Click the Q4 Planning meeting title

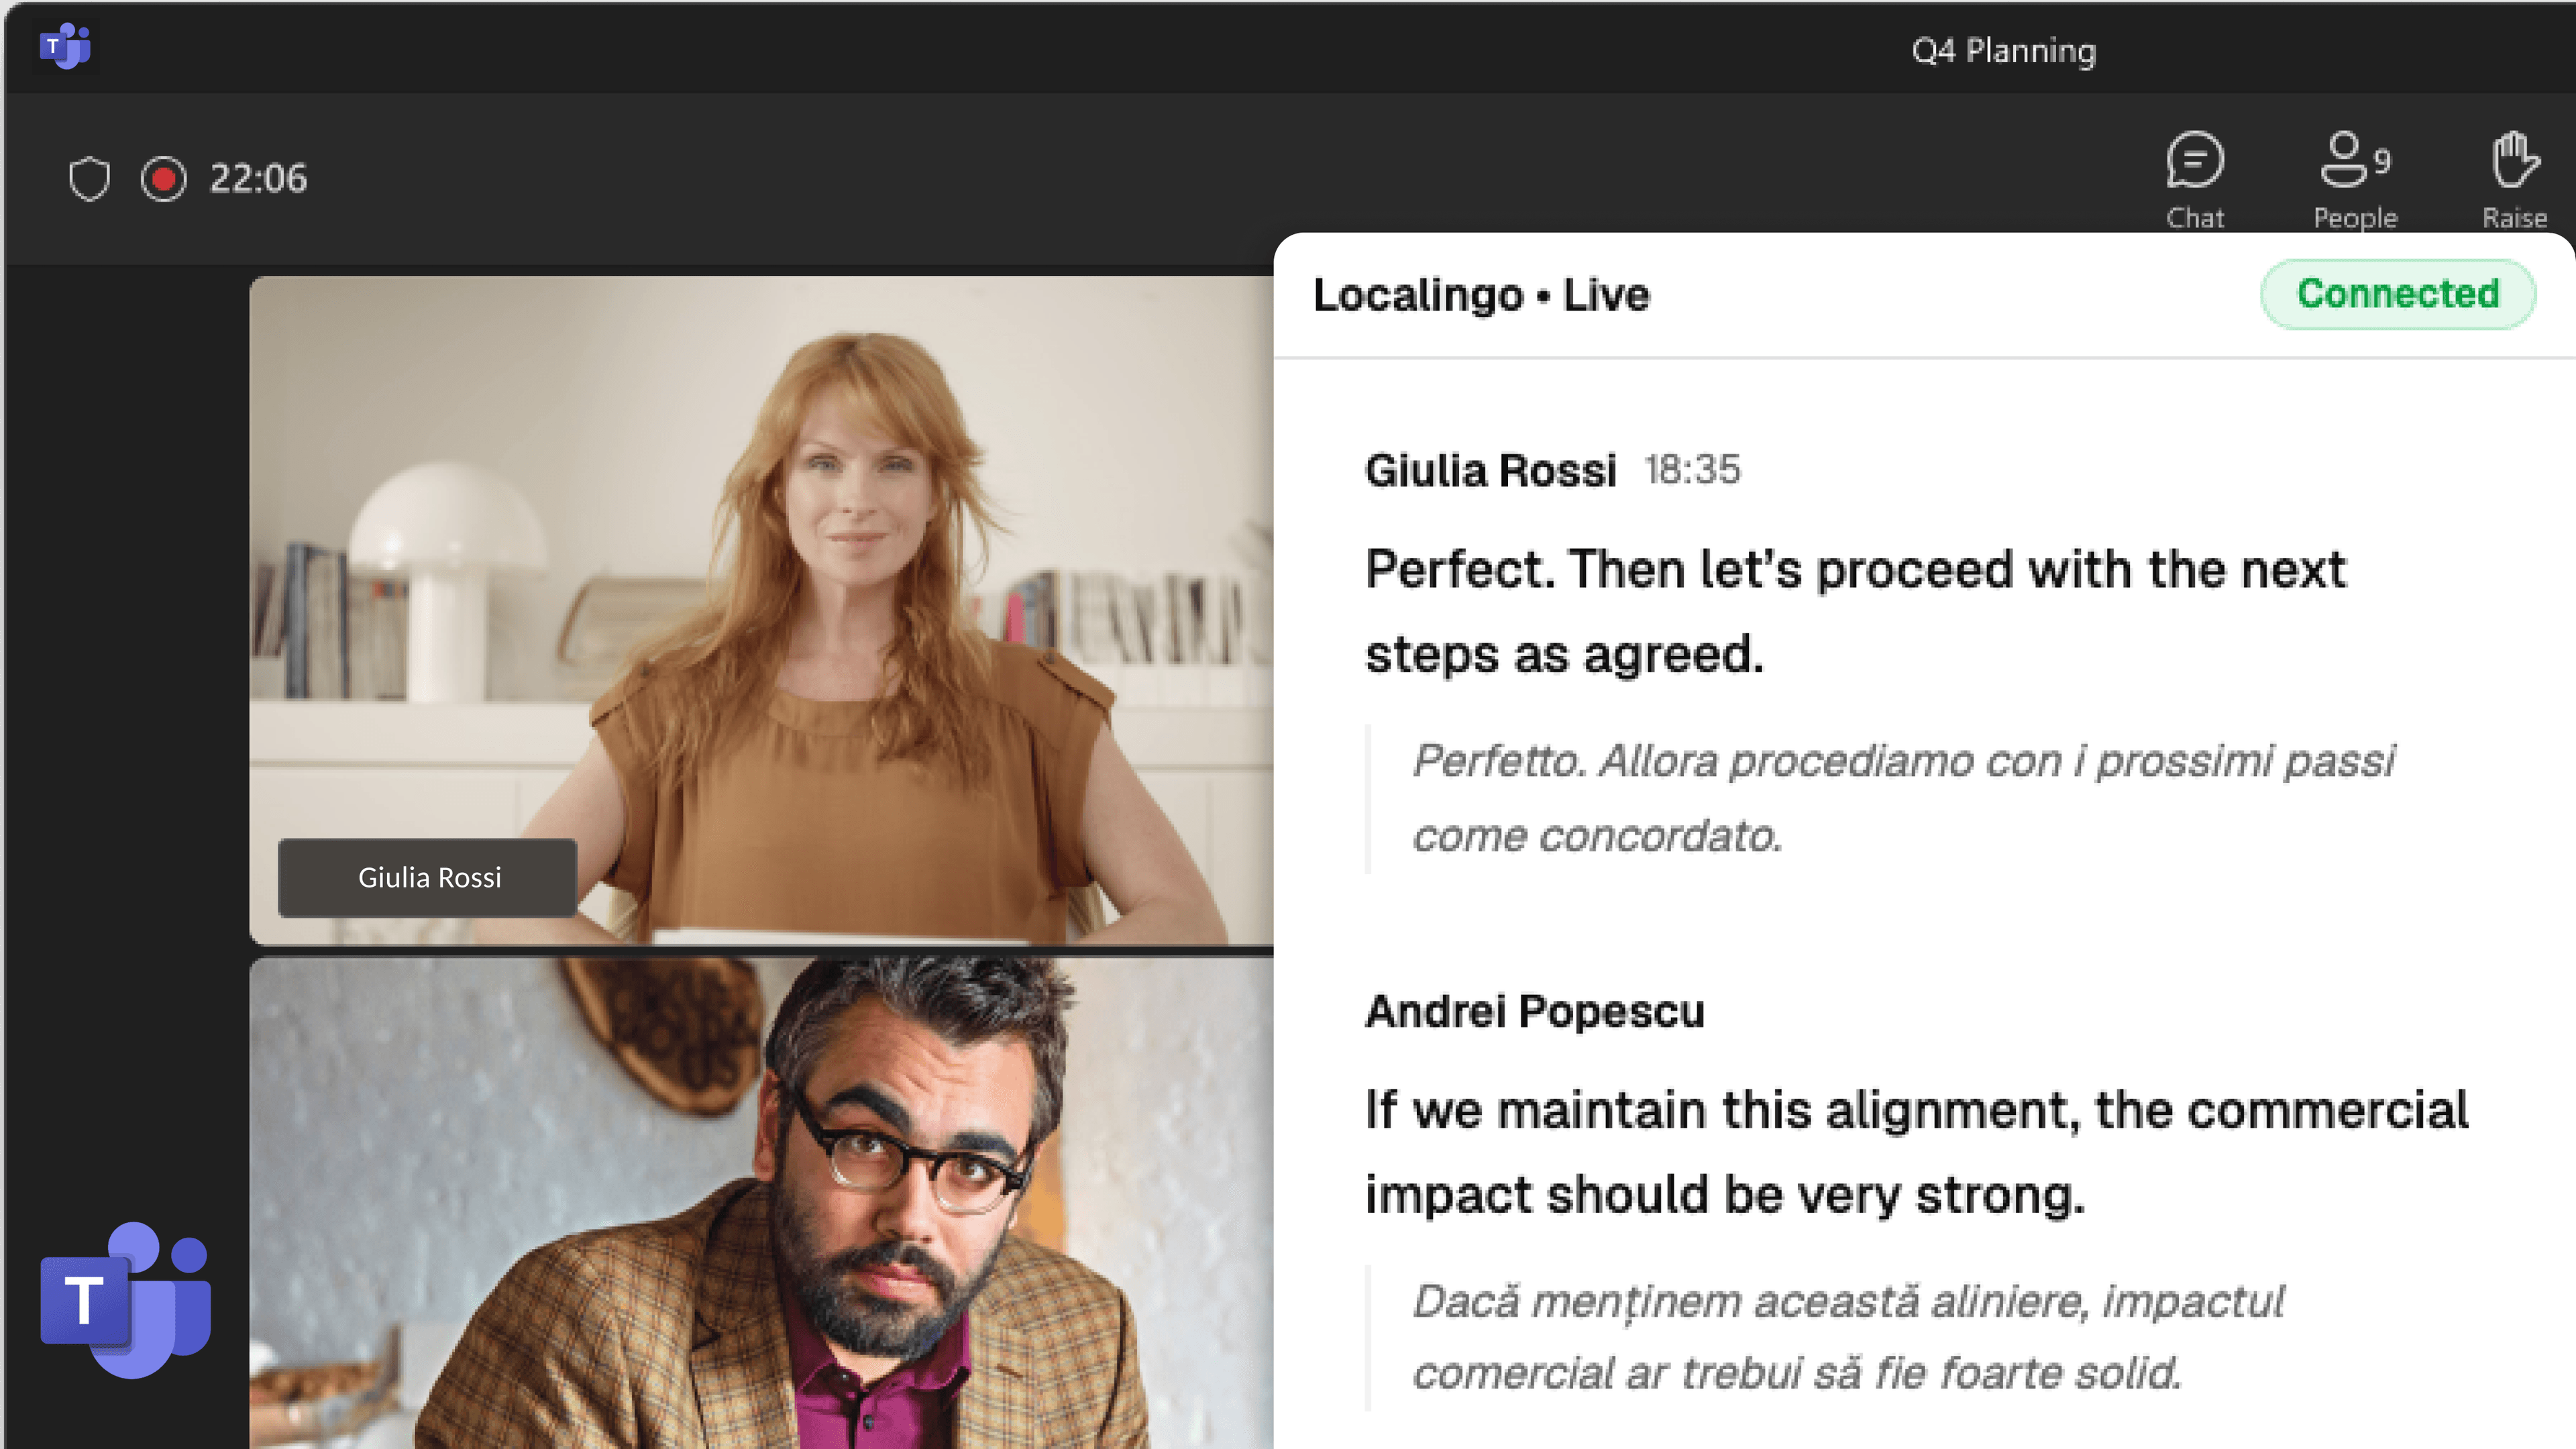click(x=2003, y=50)
